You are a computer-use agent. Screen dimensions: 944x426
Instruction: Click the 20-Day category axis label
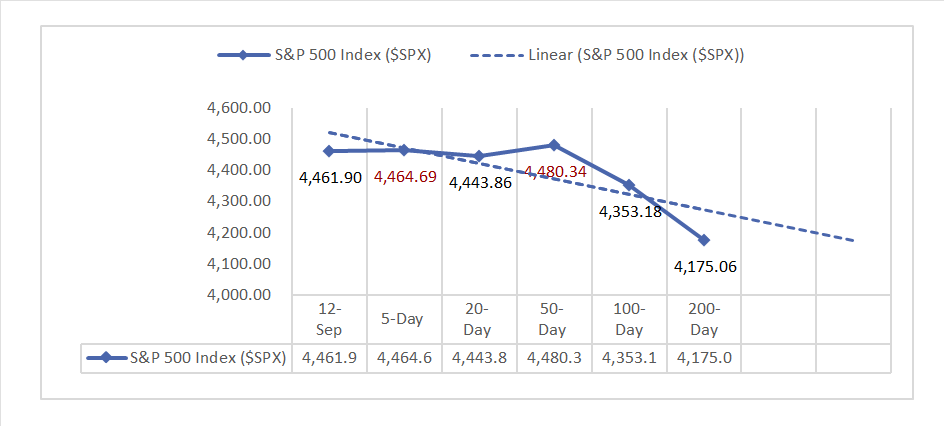click(x=479, y=320)
